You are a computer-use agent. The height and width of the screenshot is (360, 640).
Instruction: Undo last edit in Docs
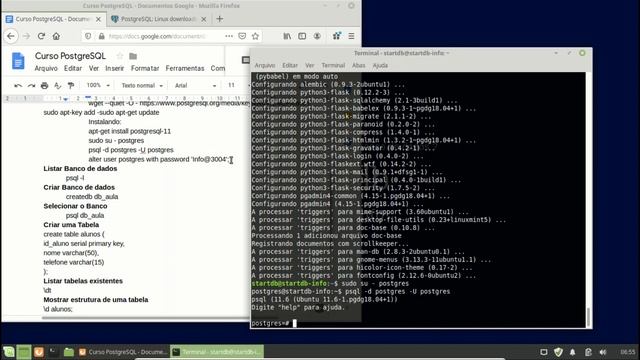[x=18, y=85]
